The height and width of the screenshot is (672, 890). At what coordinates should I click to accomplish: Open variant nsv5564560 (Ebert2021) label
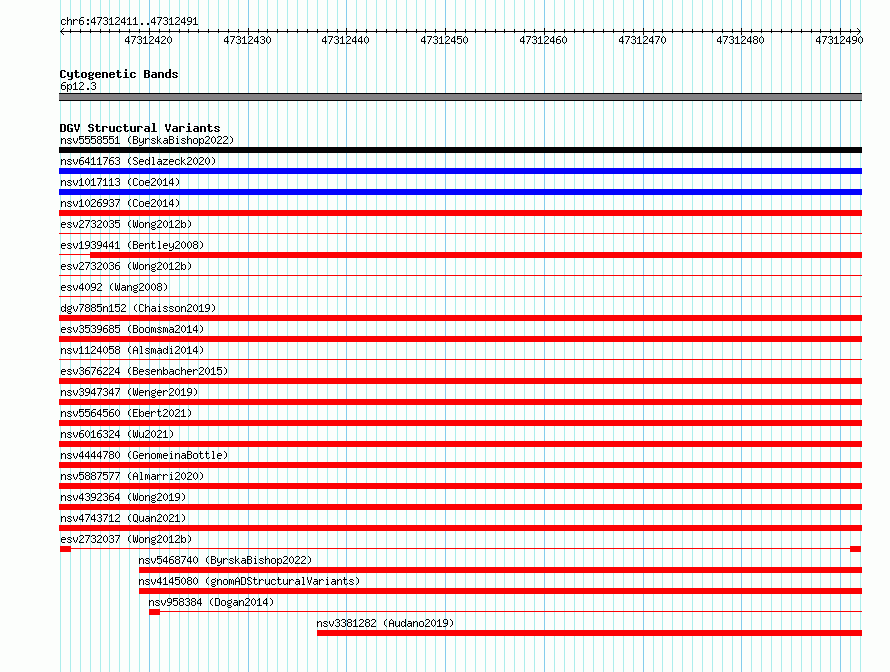(x=126, y=413)
